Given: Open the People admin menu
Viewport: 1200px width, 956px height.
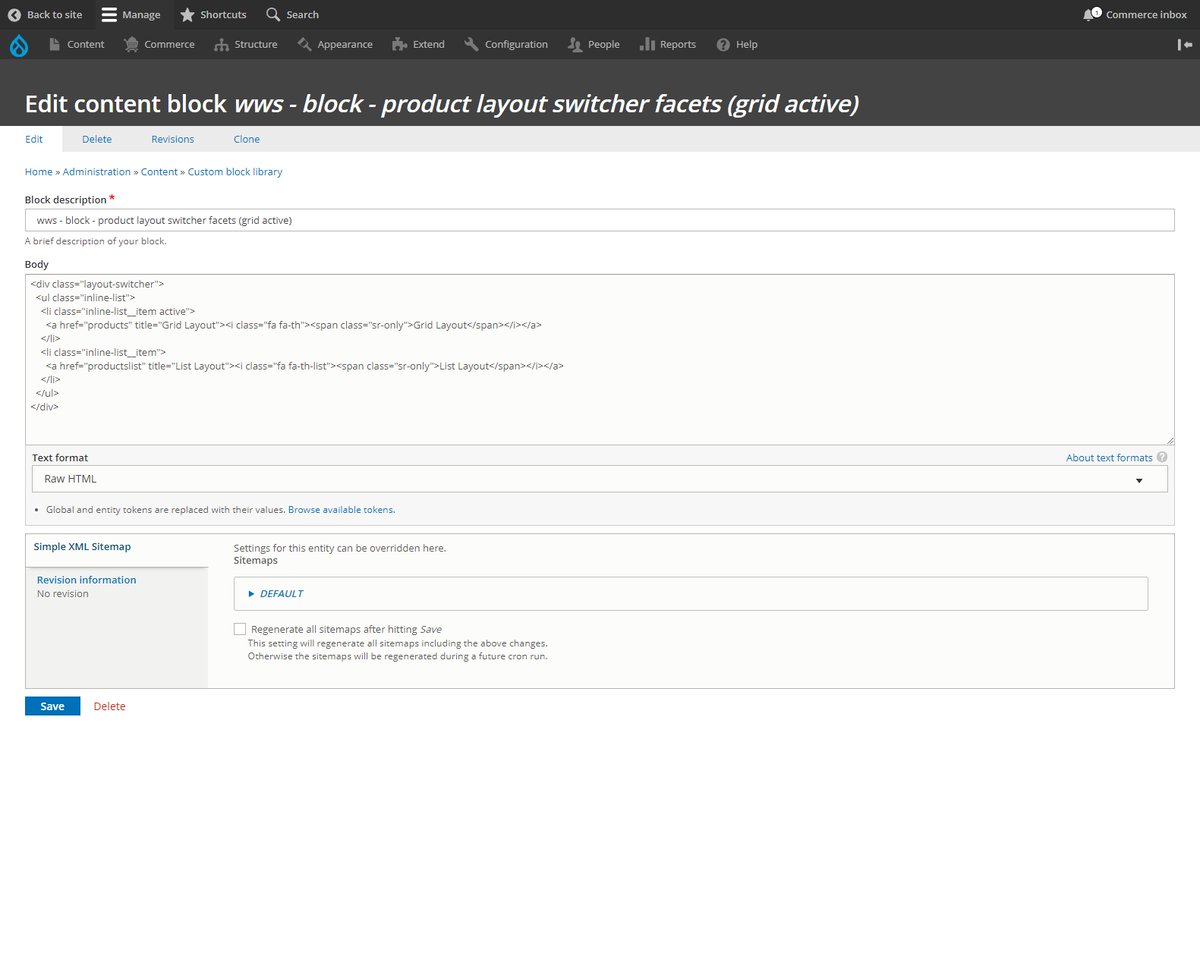Looking at the screenshot, I should pos(594,45).
